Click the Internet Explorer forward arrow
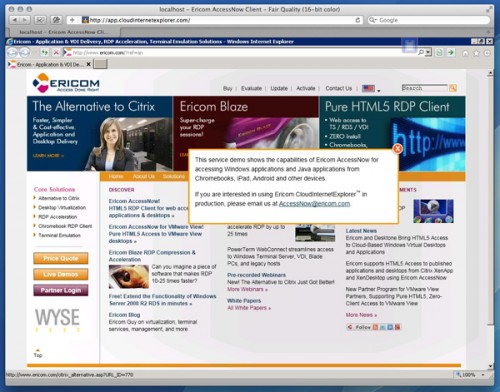 tap(24, 53)
